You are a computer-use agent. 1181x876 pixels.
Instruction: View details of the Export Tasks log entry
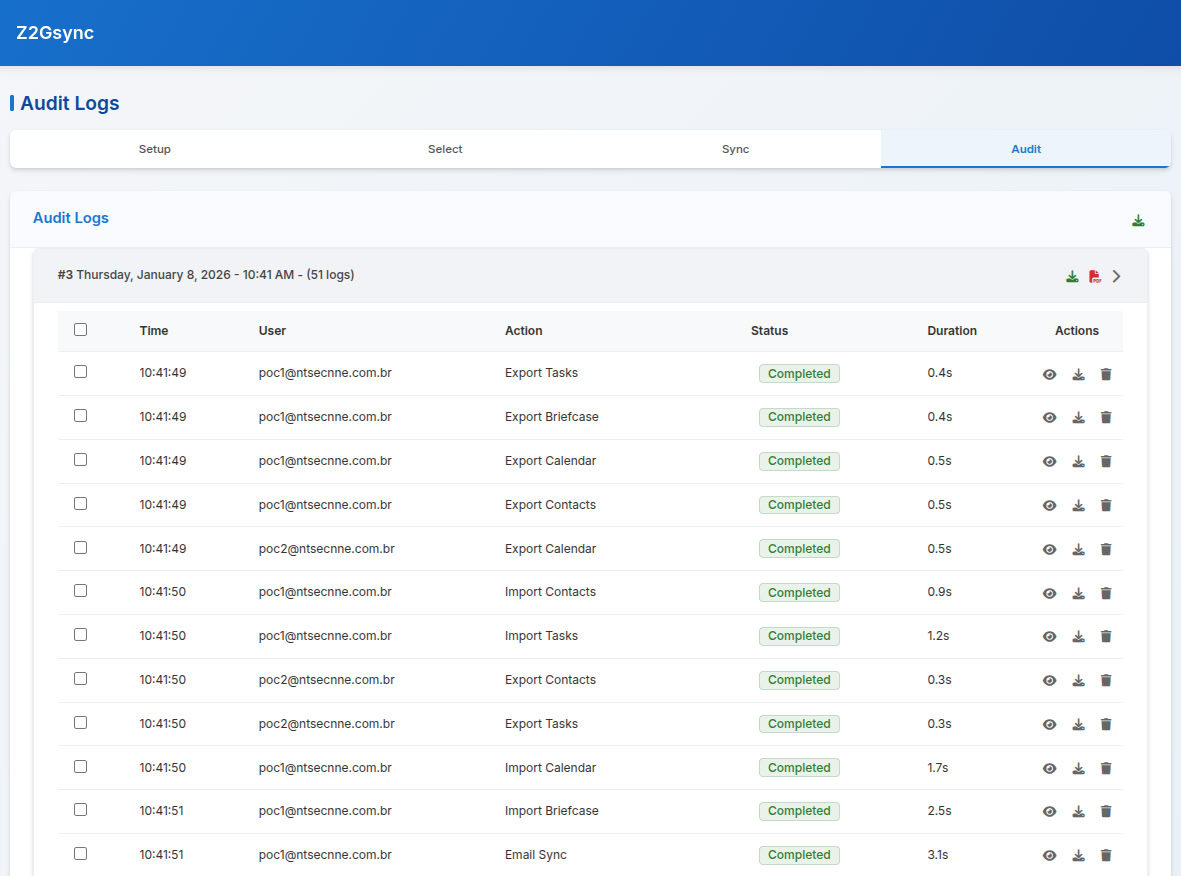[x=1049, y=373]
